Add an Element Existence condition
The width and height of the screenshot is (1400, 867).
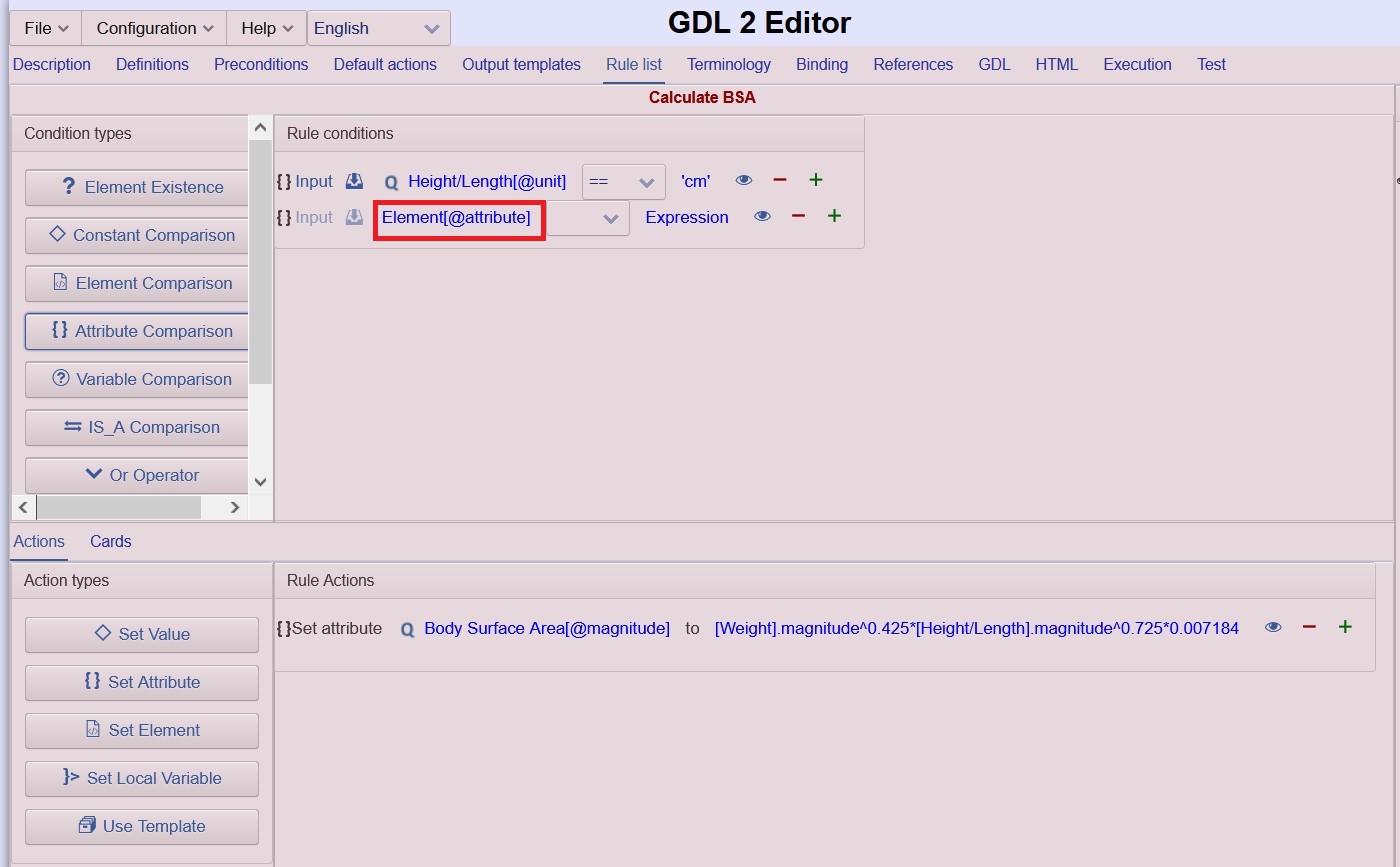[137, 187]
